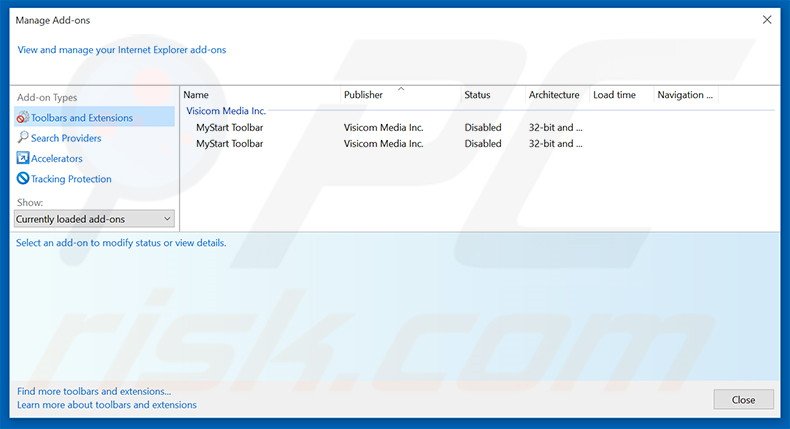Viewport: 790px width, 429px height.
Task: Open Find more toolbars and extensions link
Action: [94, 391]
